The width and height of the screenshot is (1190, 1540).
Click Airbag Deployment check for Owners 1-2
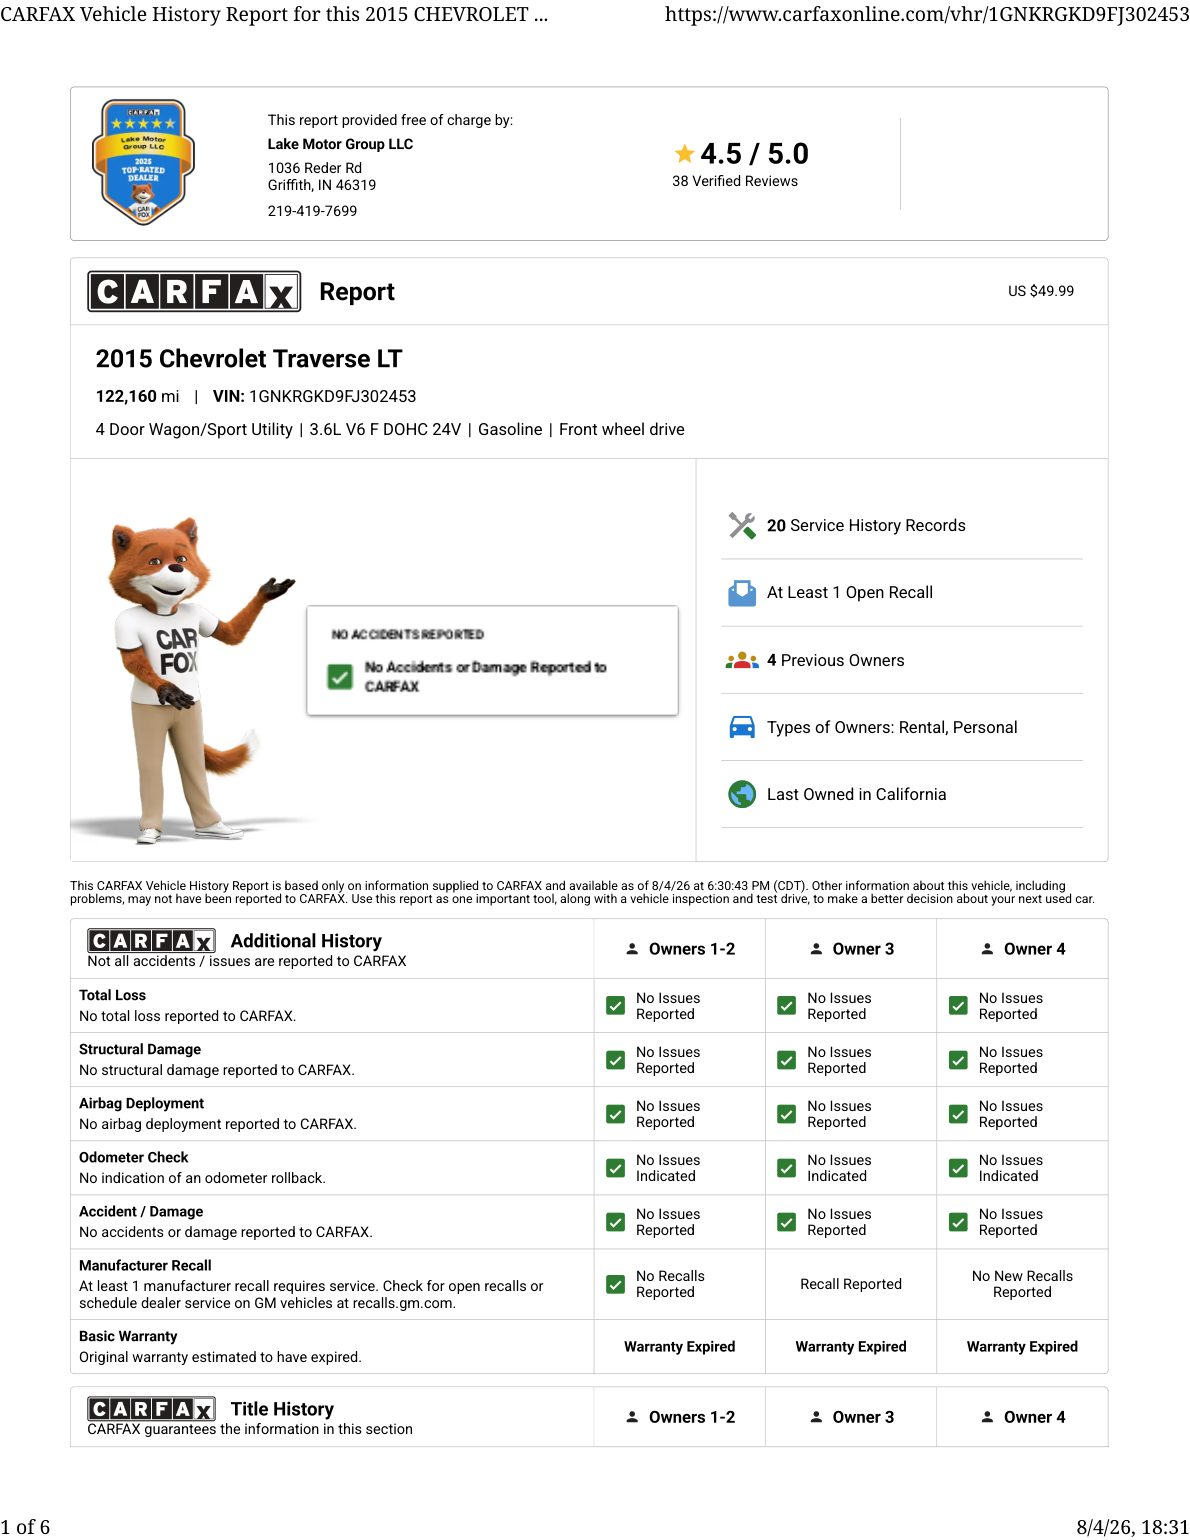[x=616, y=1114]
